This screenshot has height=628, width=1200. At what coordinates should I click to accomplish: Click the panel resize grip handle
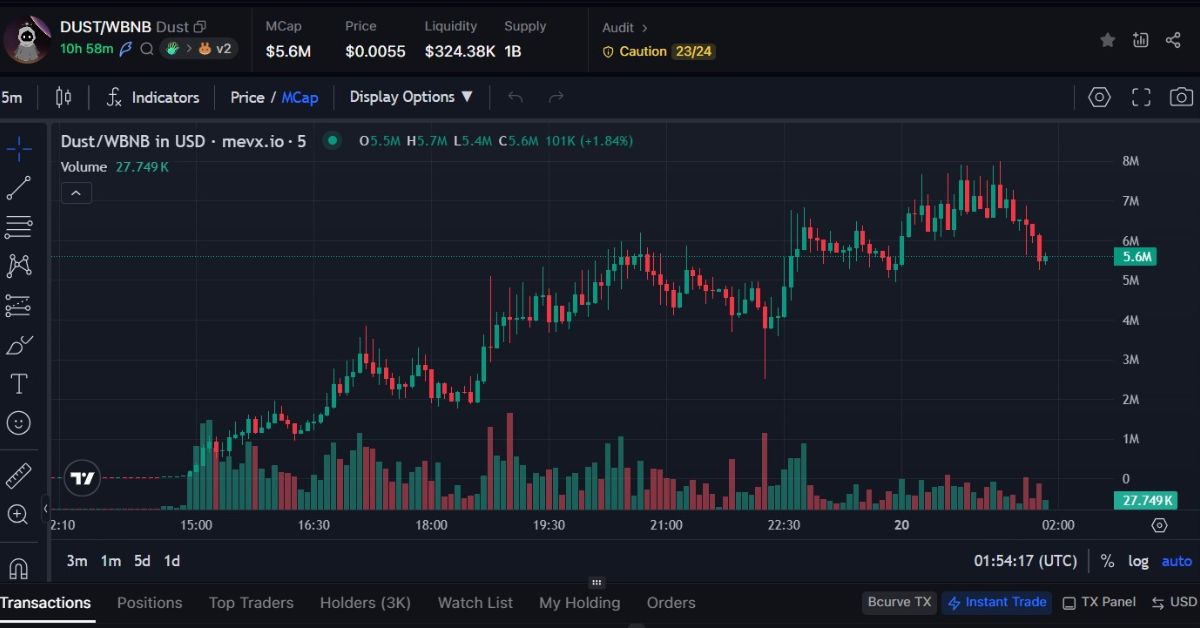coord(597,582)
